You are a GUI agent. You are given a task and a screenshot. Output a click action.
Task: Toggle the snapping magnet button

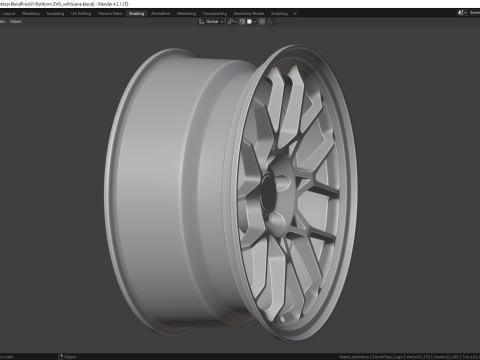(x=242, y=22)
